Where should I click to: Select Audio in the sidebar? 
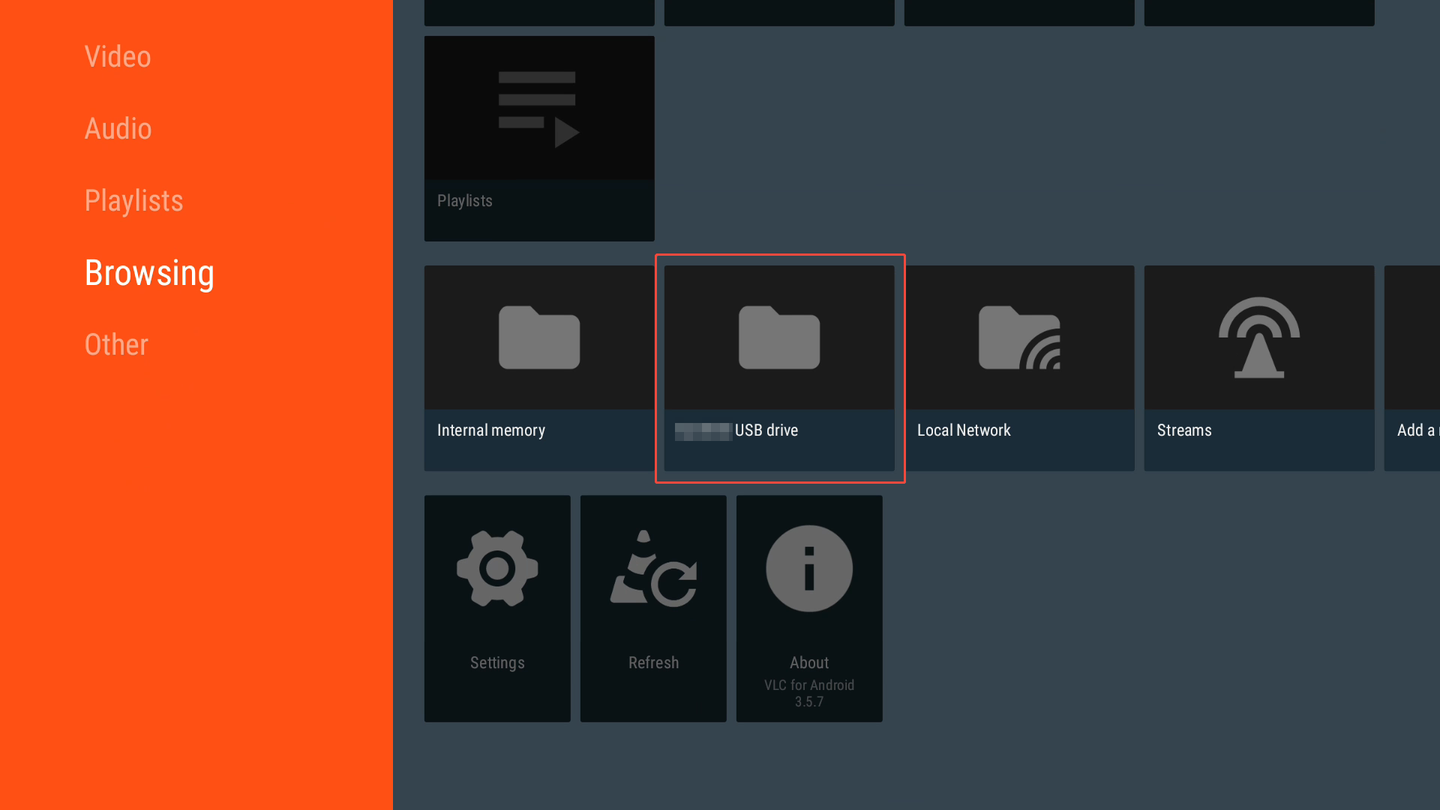118,129
